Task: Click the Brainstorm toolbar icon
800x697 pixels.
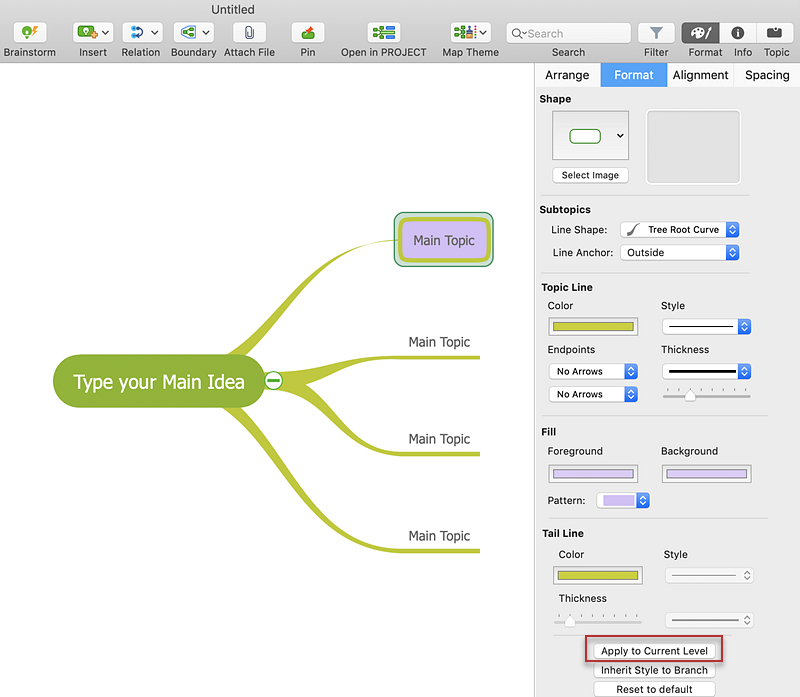Action: [x=30, y=33]
